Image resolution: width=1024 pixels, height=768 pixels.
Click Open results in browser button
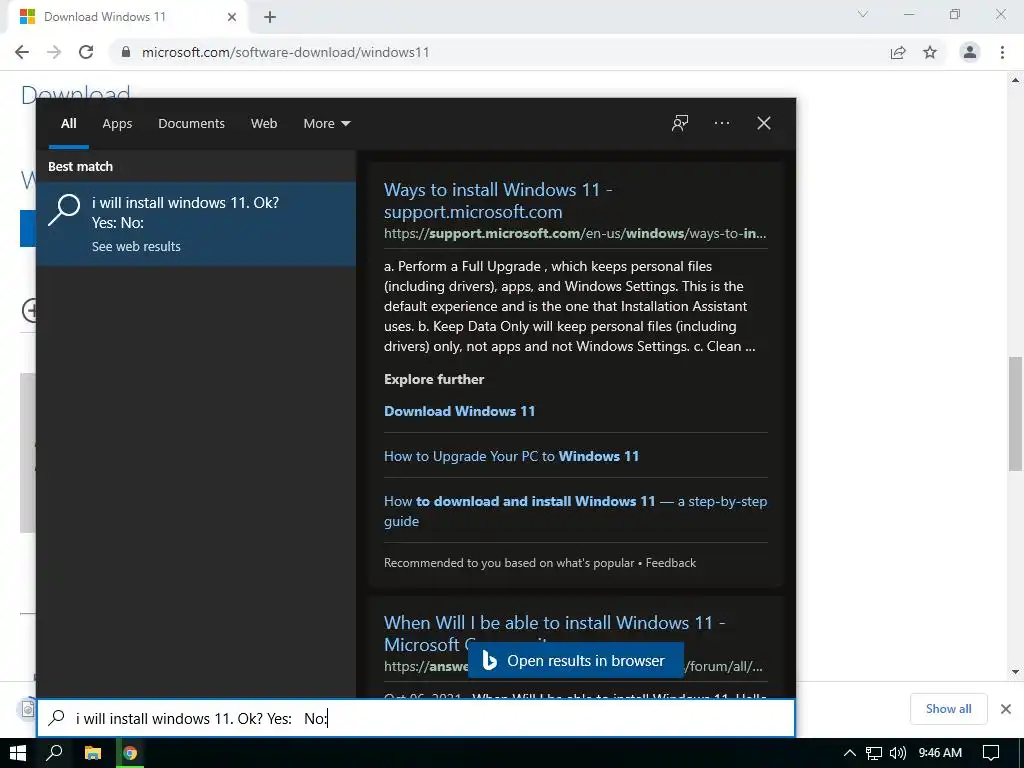(575, 660)
